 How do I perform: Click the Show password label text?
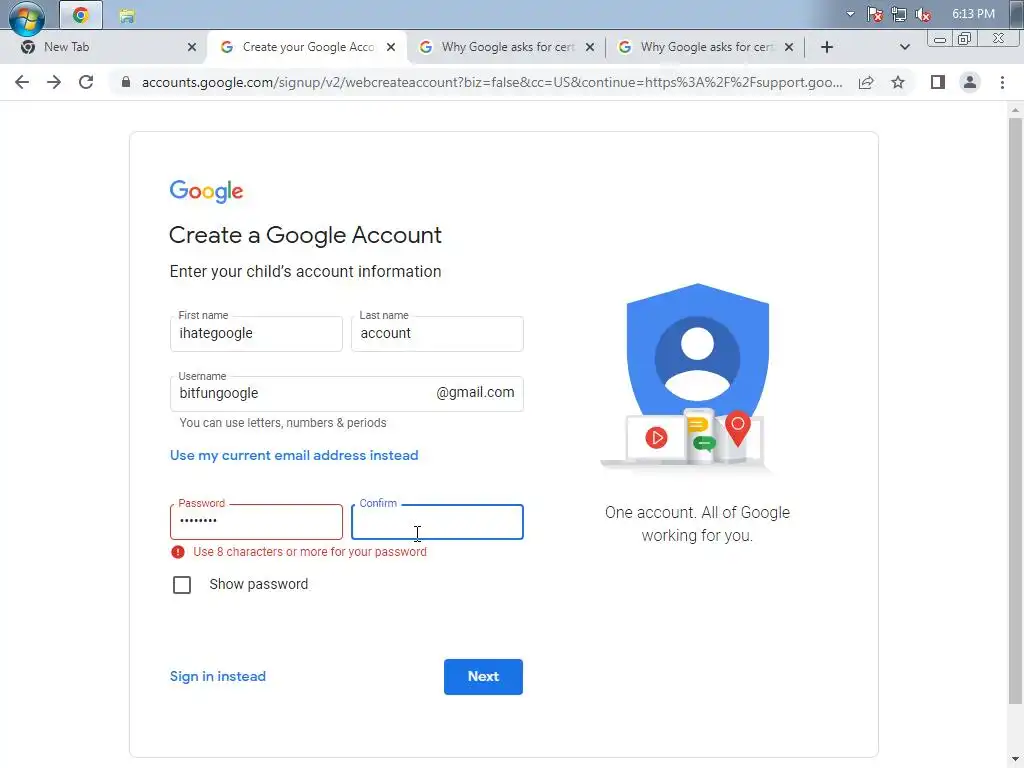[x=259, y=584]
